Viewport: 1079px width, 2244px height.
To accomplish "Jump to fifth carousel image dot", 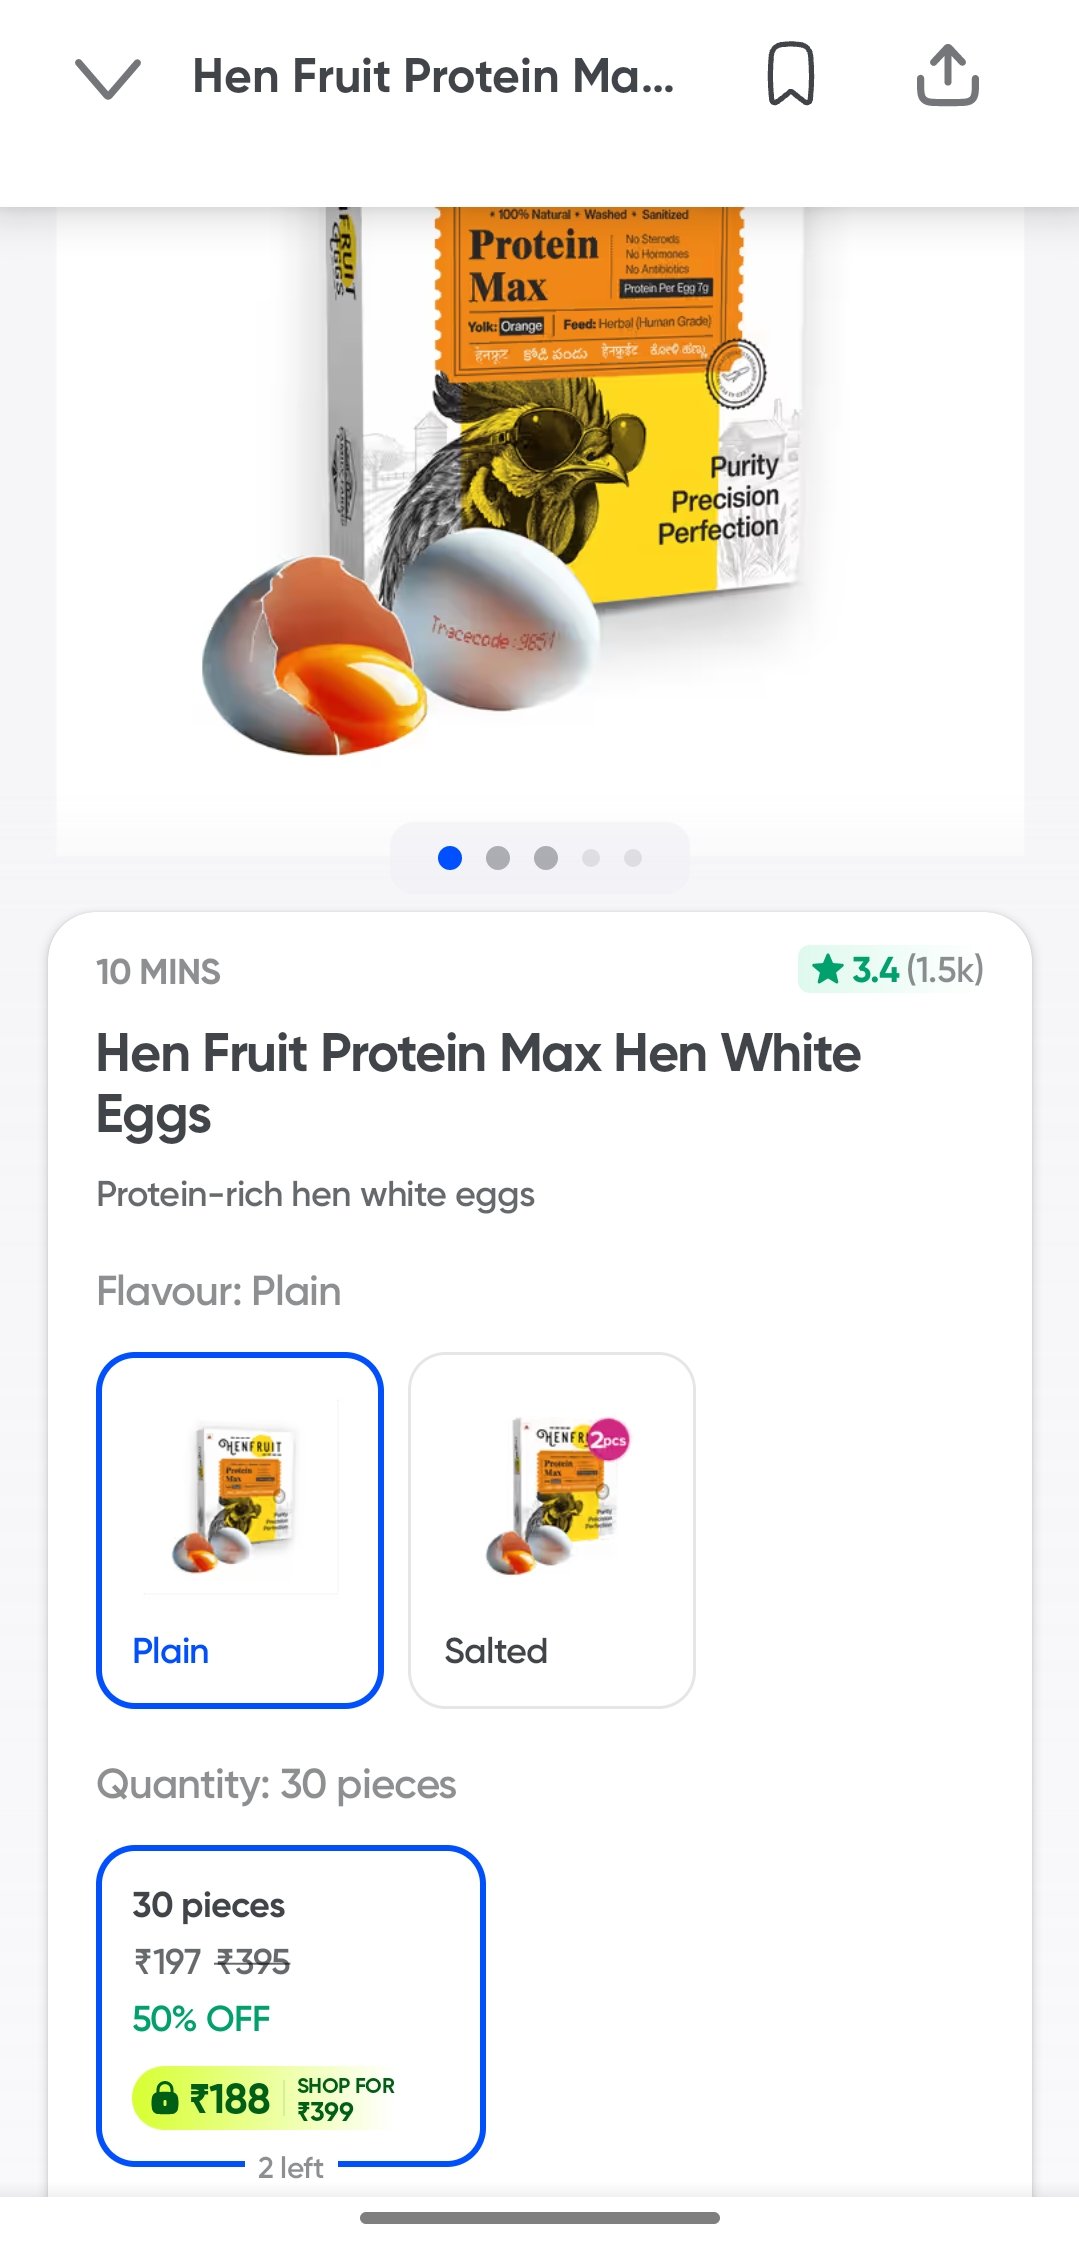I will [633, 858].
